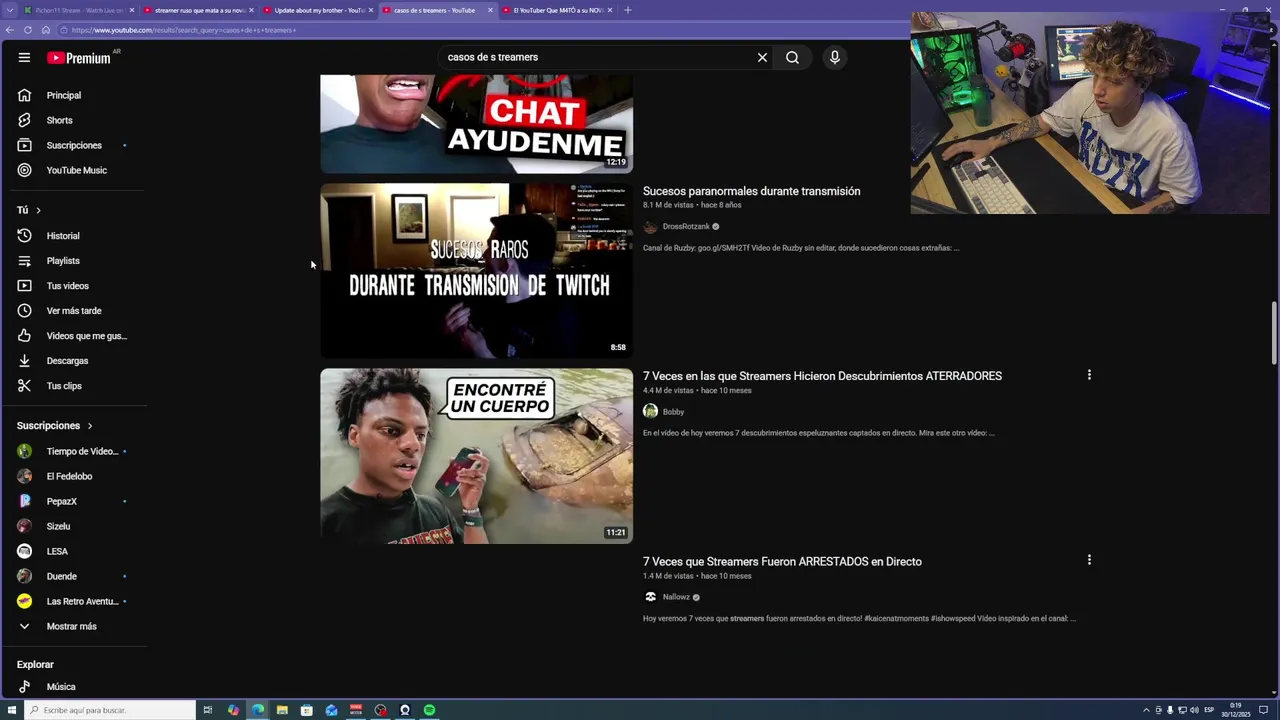Screen dimensions: 1280x720
Task: Reload the page in browser
Action: pyautogui.click(x=28, y=30)
